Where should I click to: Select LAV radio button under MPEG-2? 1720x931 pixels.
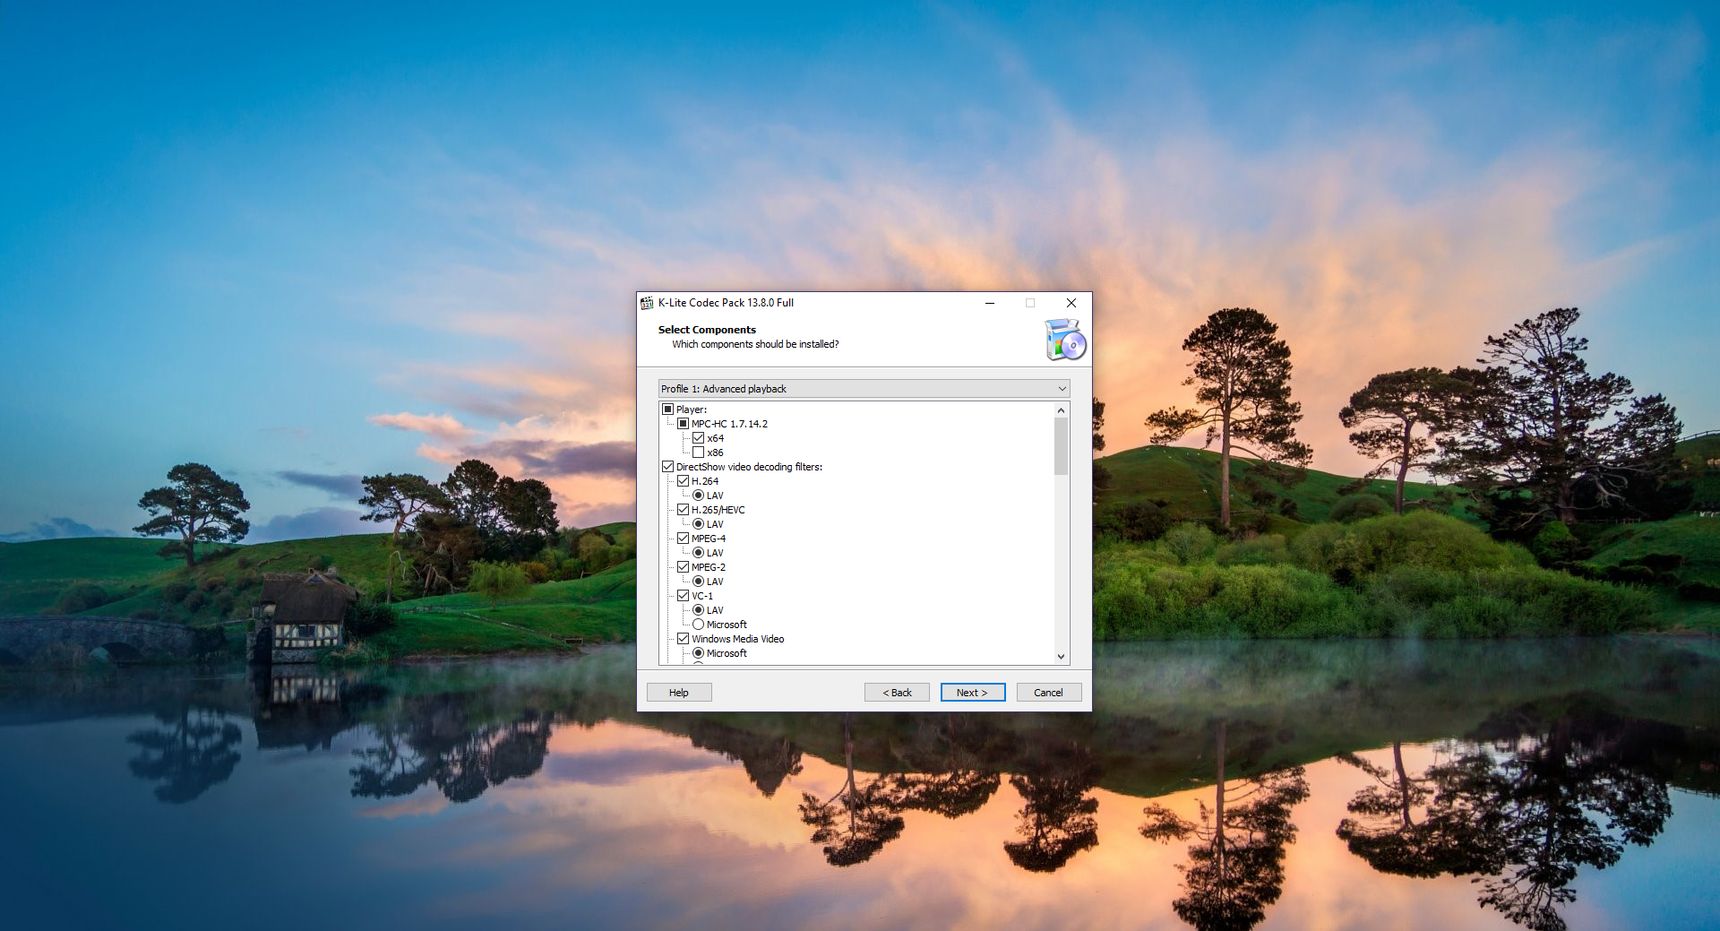698,581
